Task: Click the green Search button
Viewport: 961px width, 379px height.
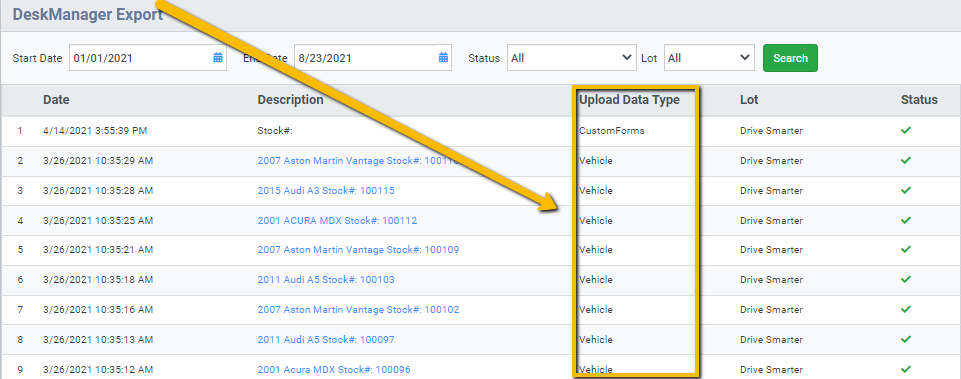Action: click(790, 58)
